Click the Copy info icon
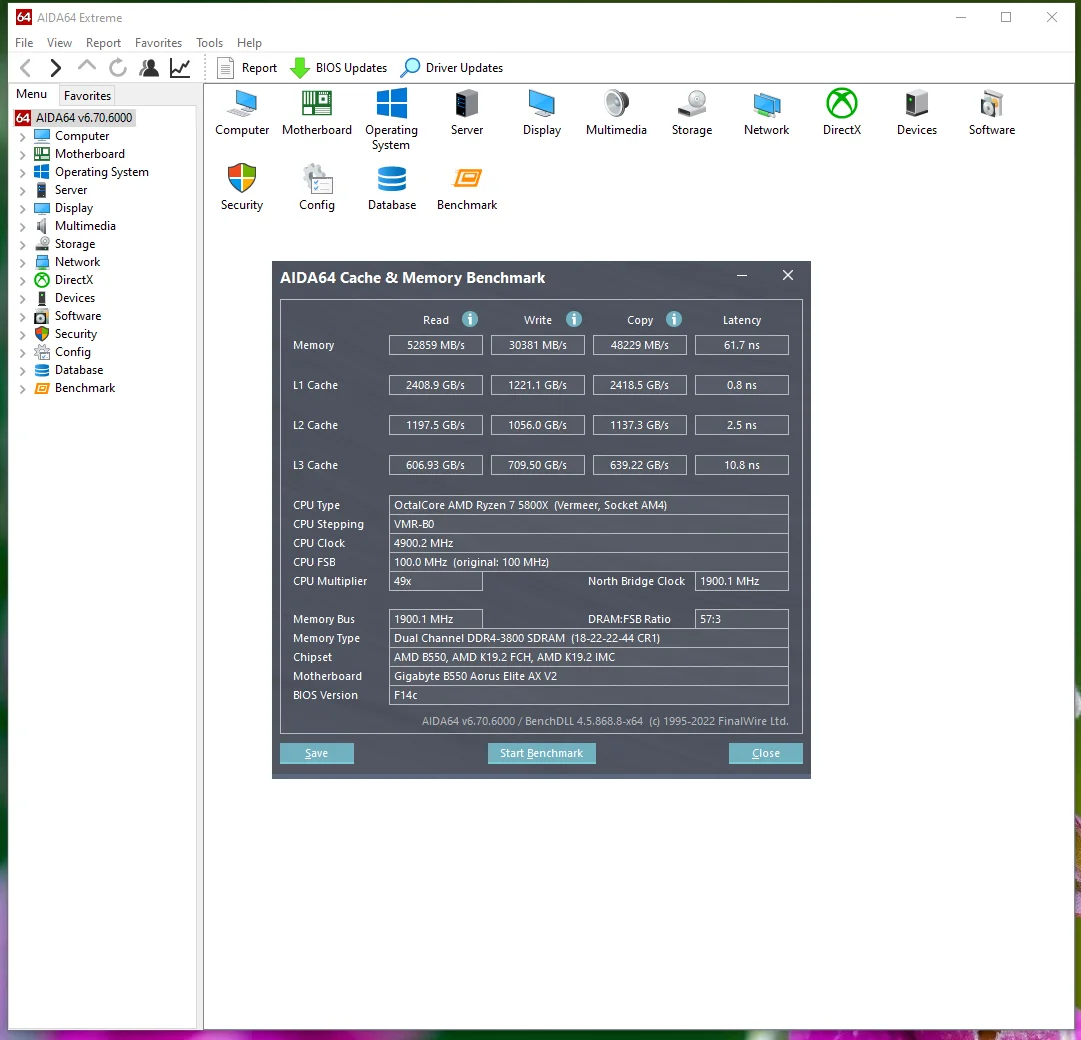The height and width of the screenshot is (1040, 1081). click(674, 319)
